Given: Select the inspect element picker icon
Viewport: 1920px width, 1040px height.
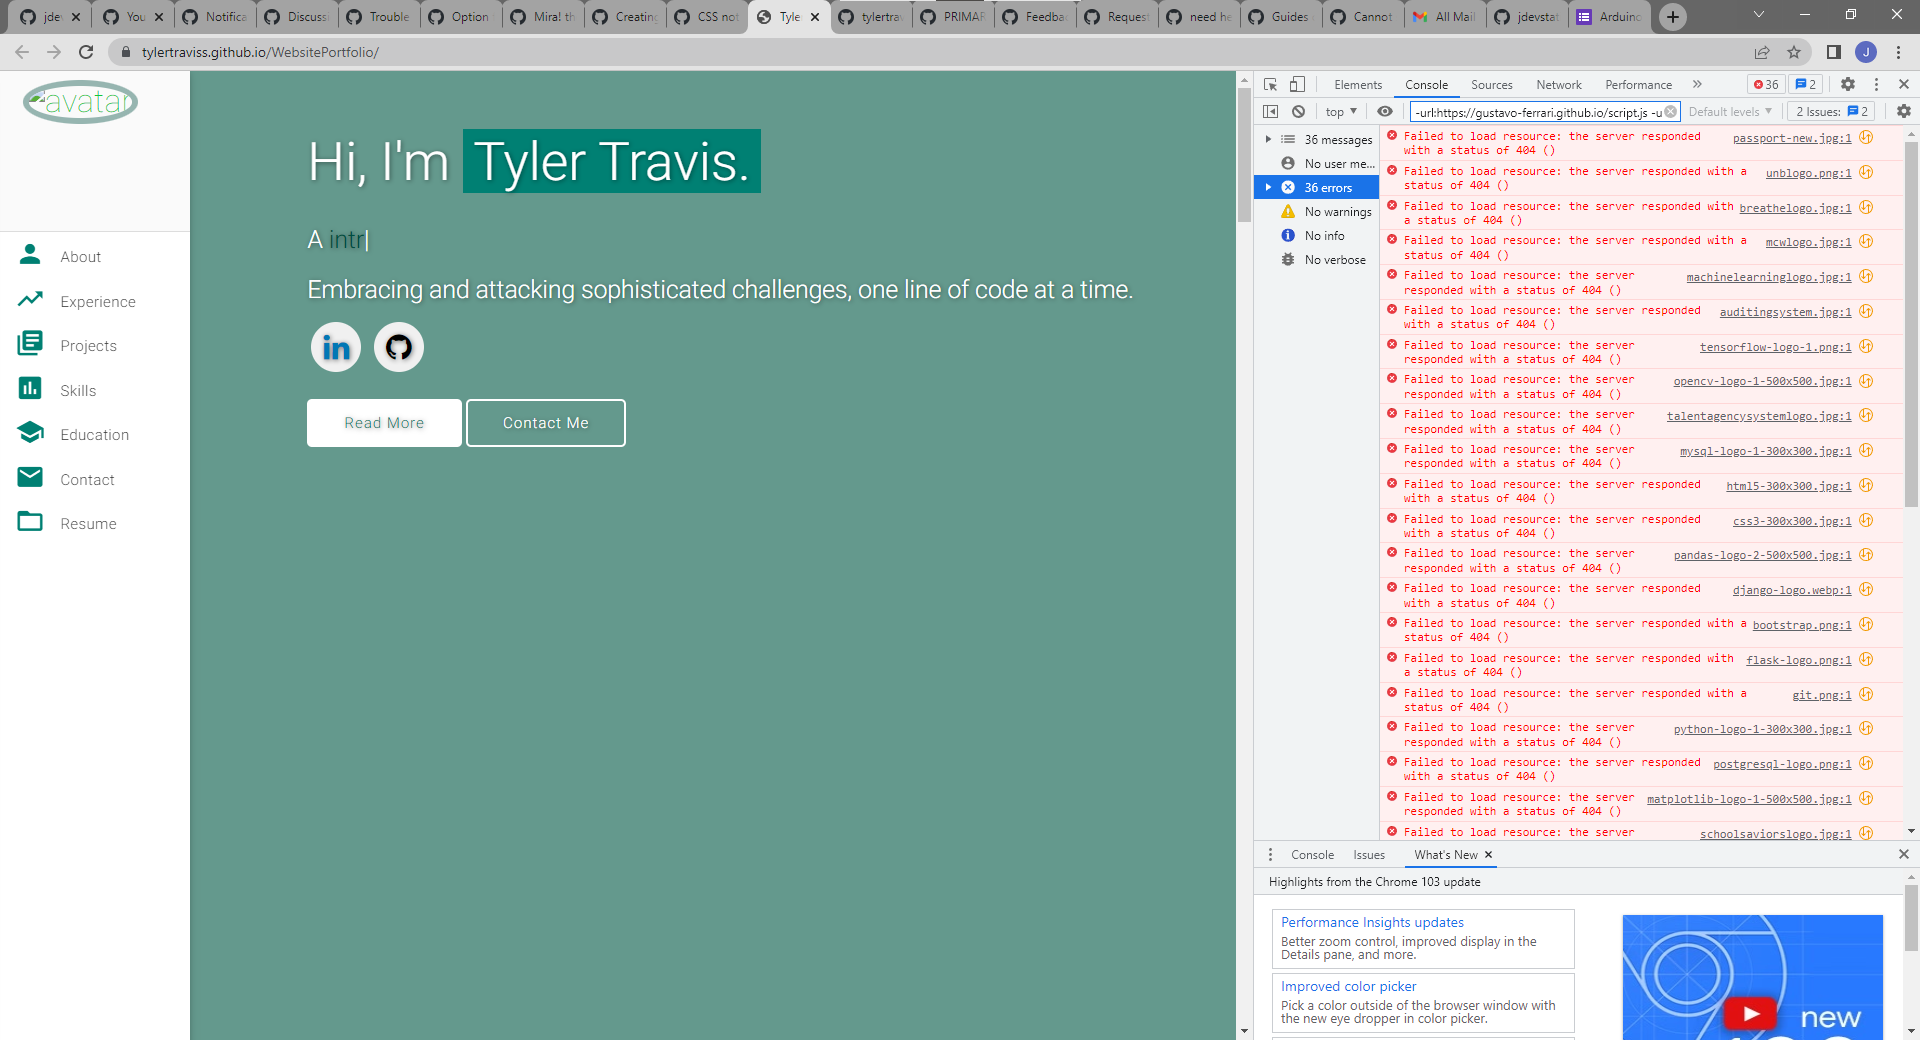Looking at the screenshot, I should pos(1271,85).
